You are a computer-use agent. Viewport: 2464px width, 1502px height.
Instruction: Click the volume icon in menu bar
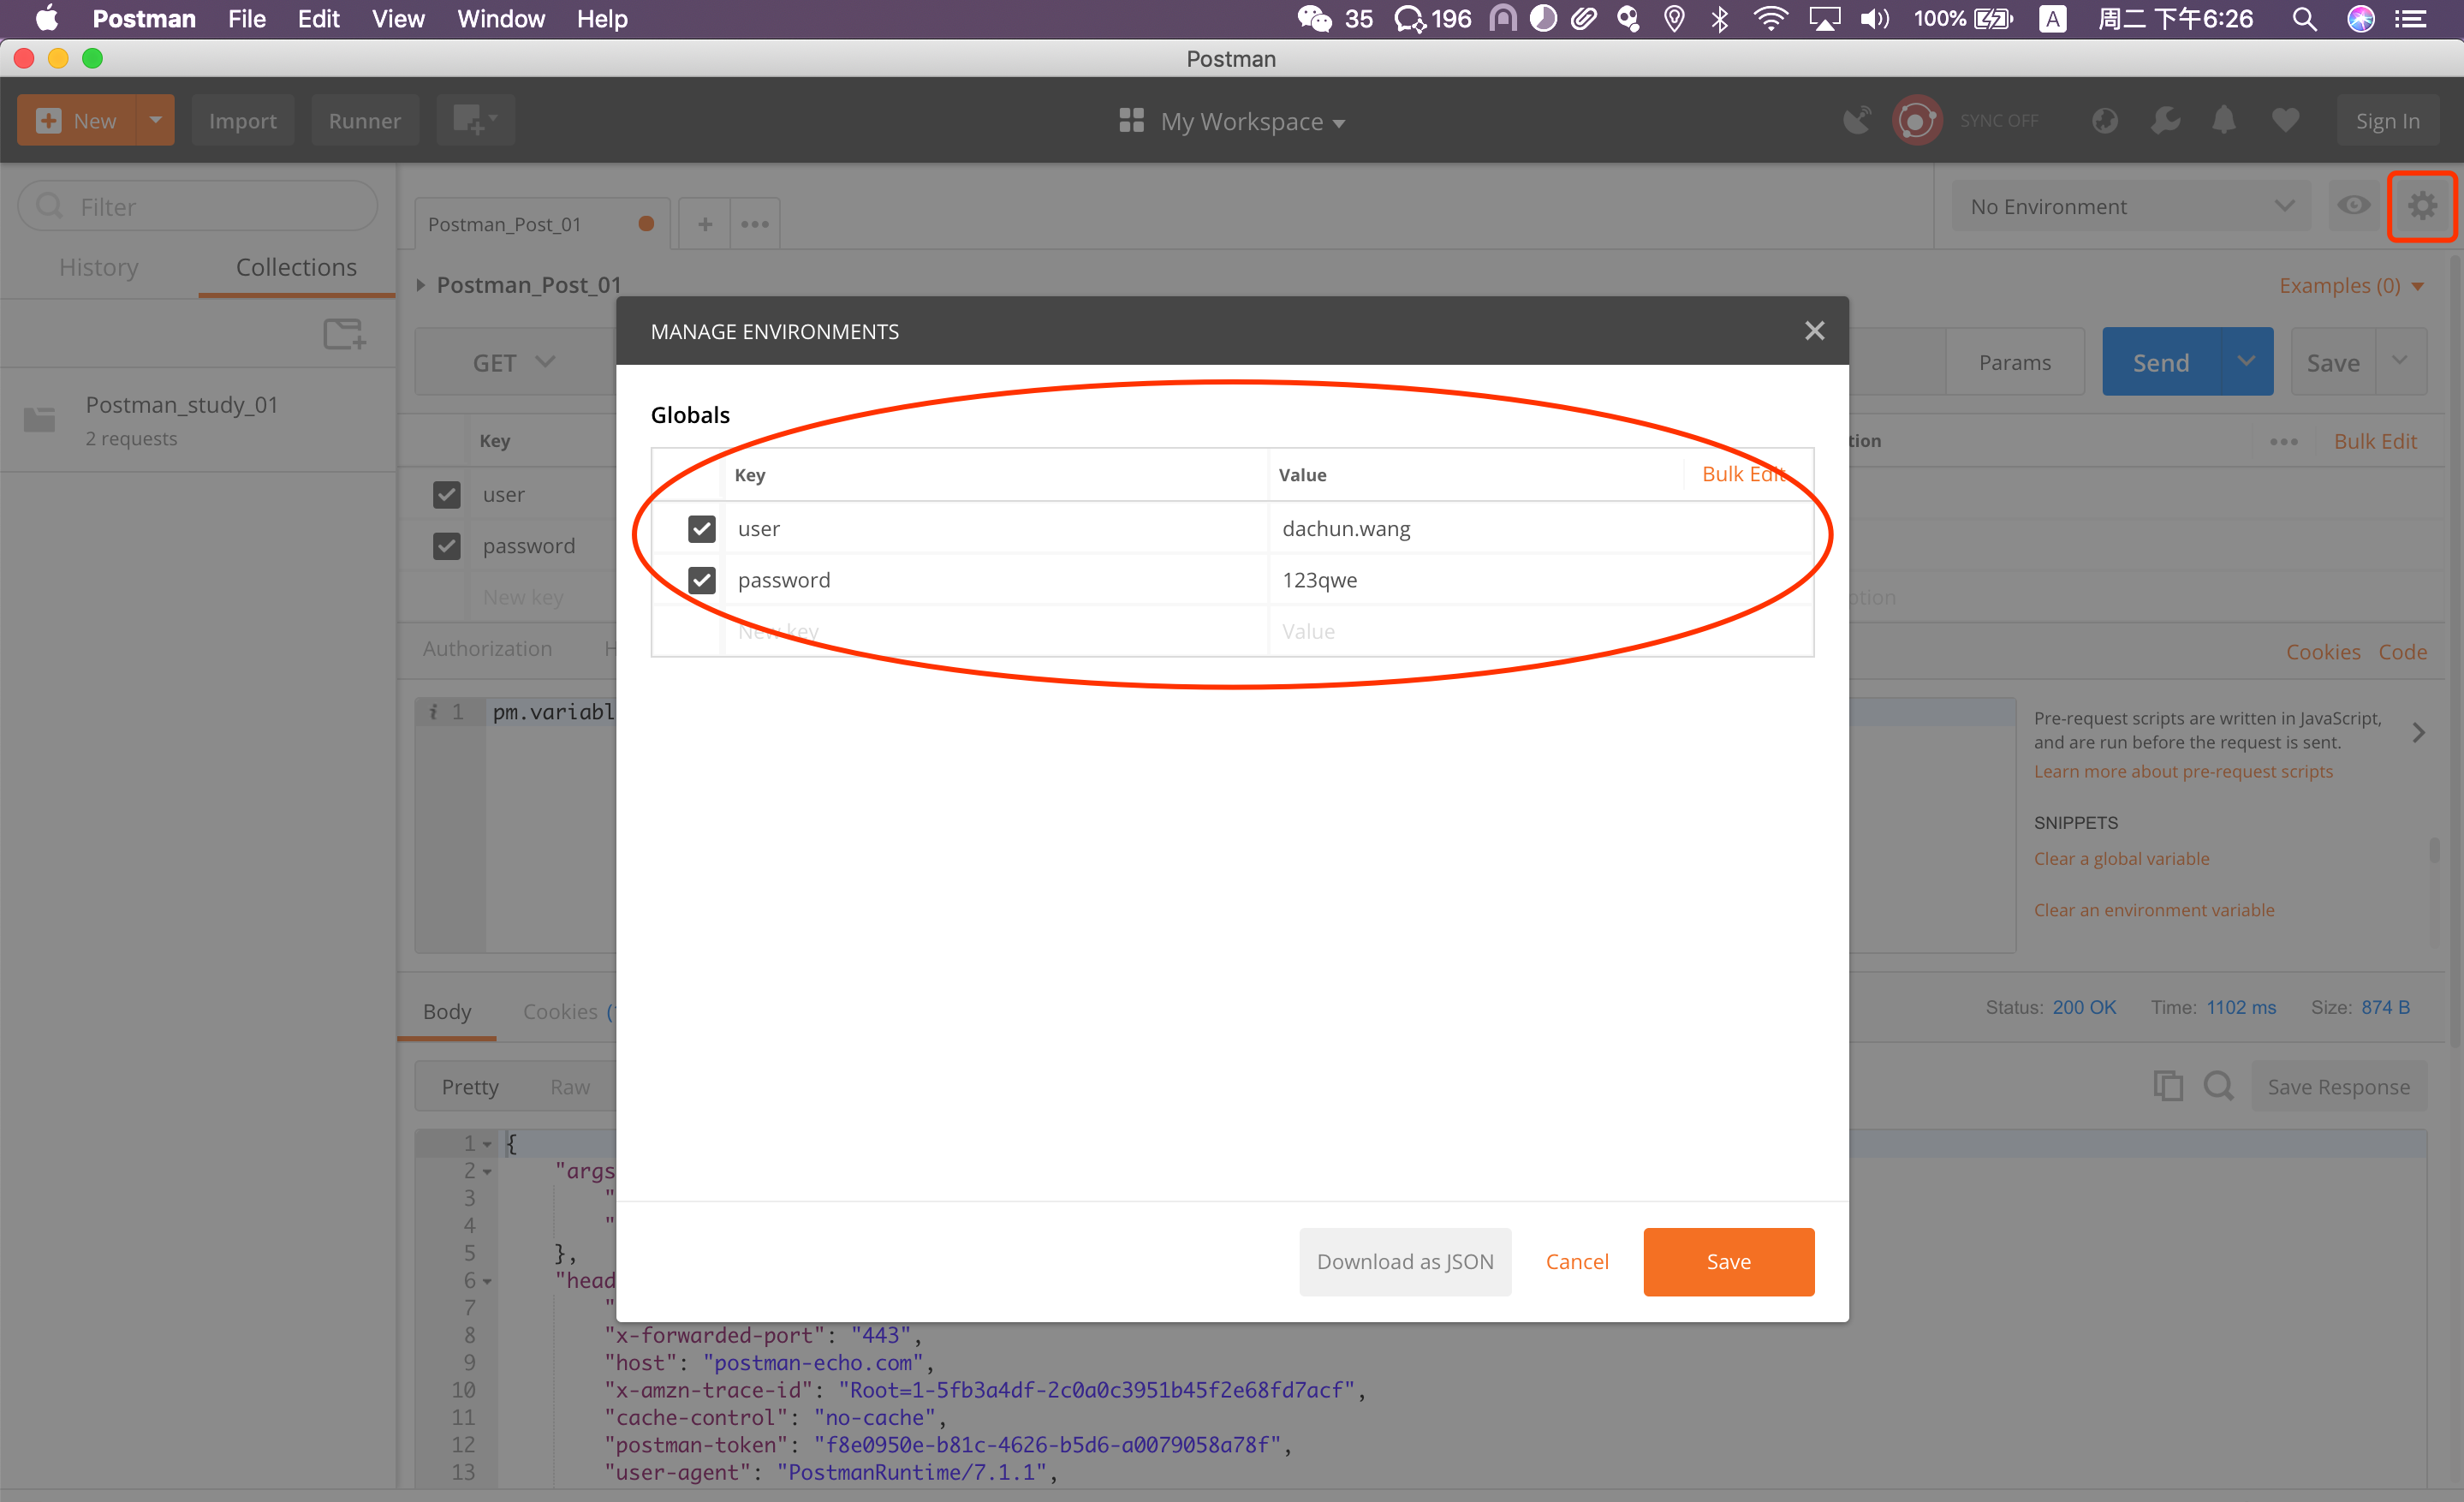(x=1874, y=19)
